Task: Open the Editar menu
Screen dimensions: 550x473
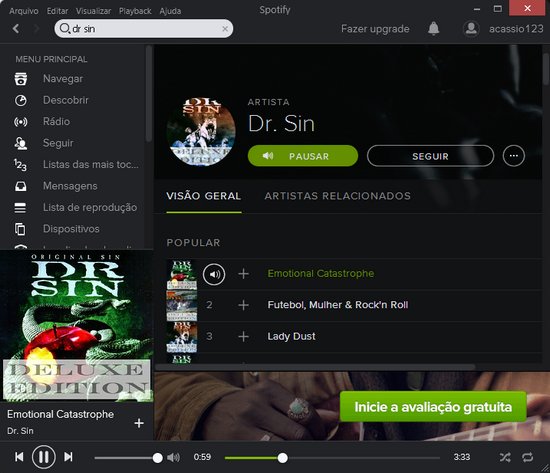Action: [x=58, y=11]
